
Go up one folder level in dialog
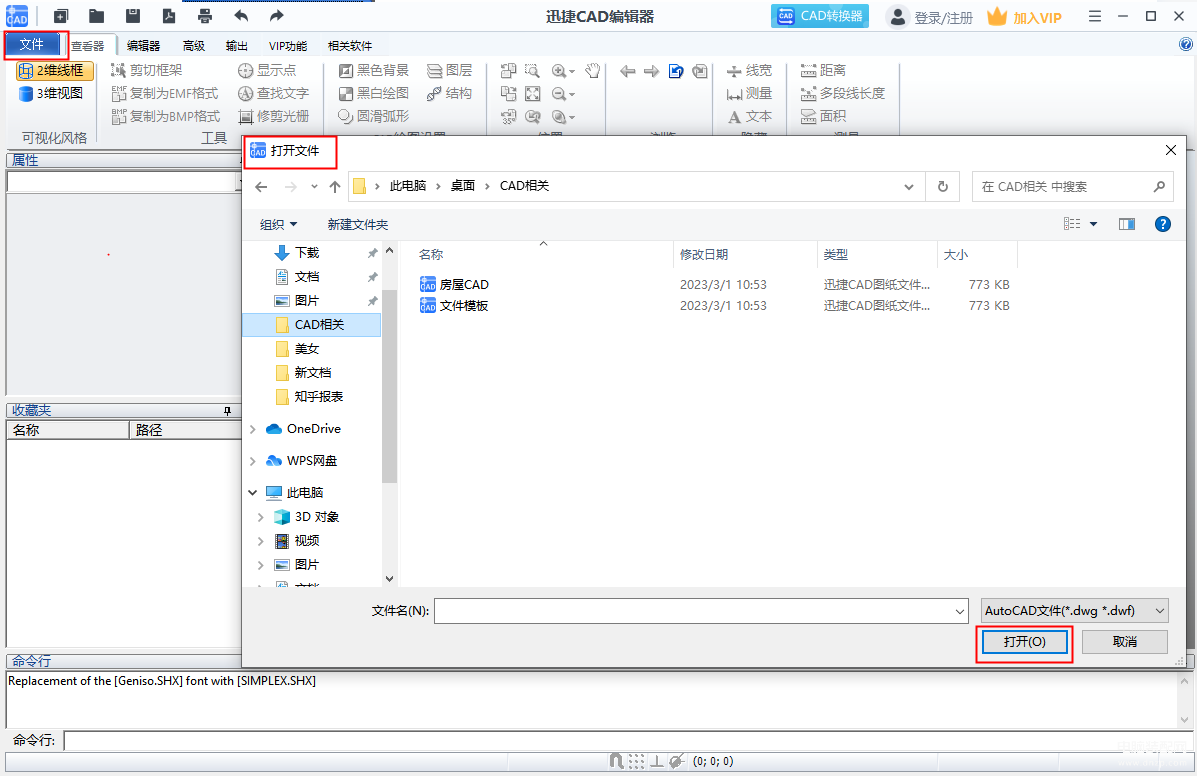(x=334, y=186)
